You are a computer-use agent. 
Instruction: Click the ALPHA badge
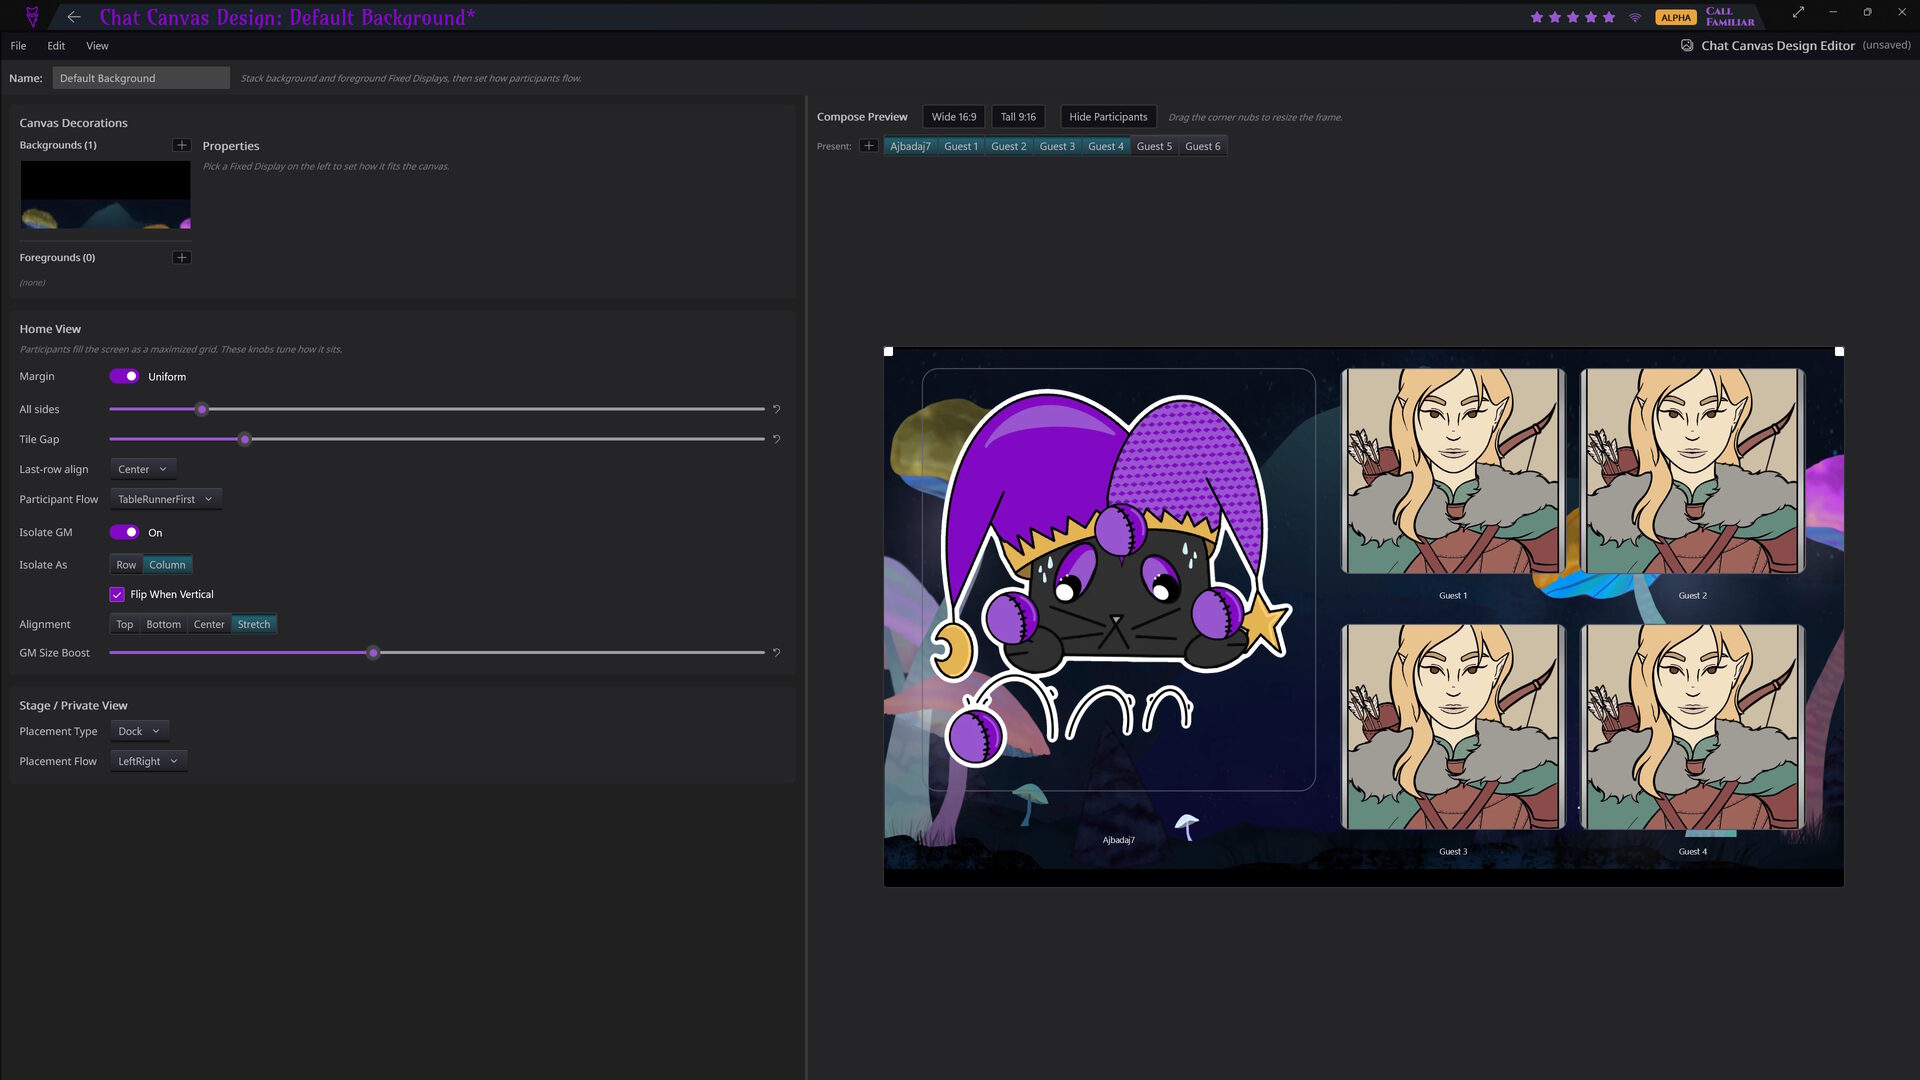pyautogui.click(x=1676, y=17)
